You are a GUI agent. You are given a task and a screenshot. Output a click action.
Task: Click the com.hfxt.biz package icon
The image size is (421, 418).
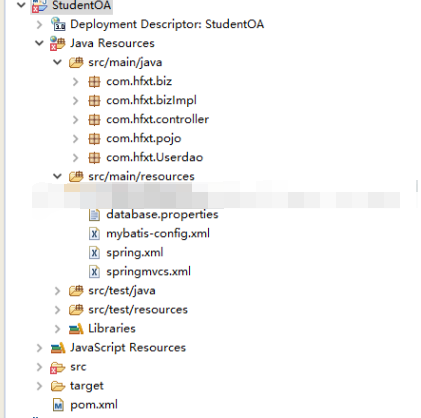[x=94, y=81]
